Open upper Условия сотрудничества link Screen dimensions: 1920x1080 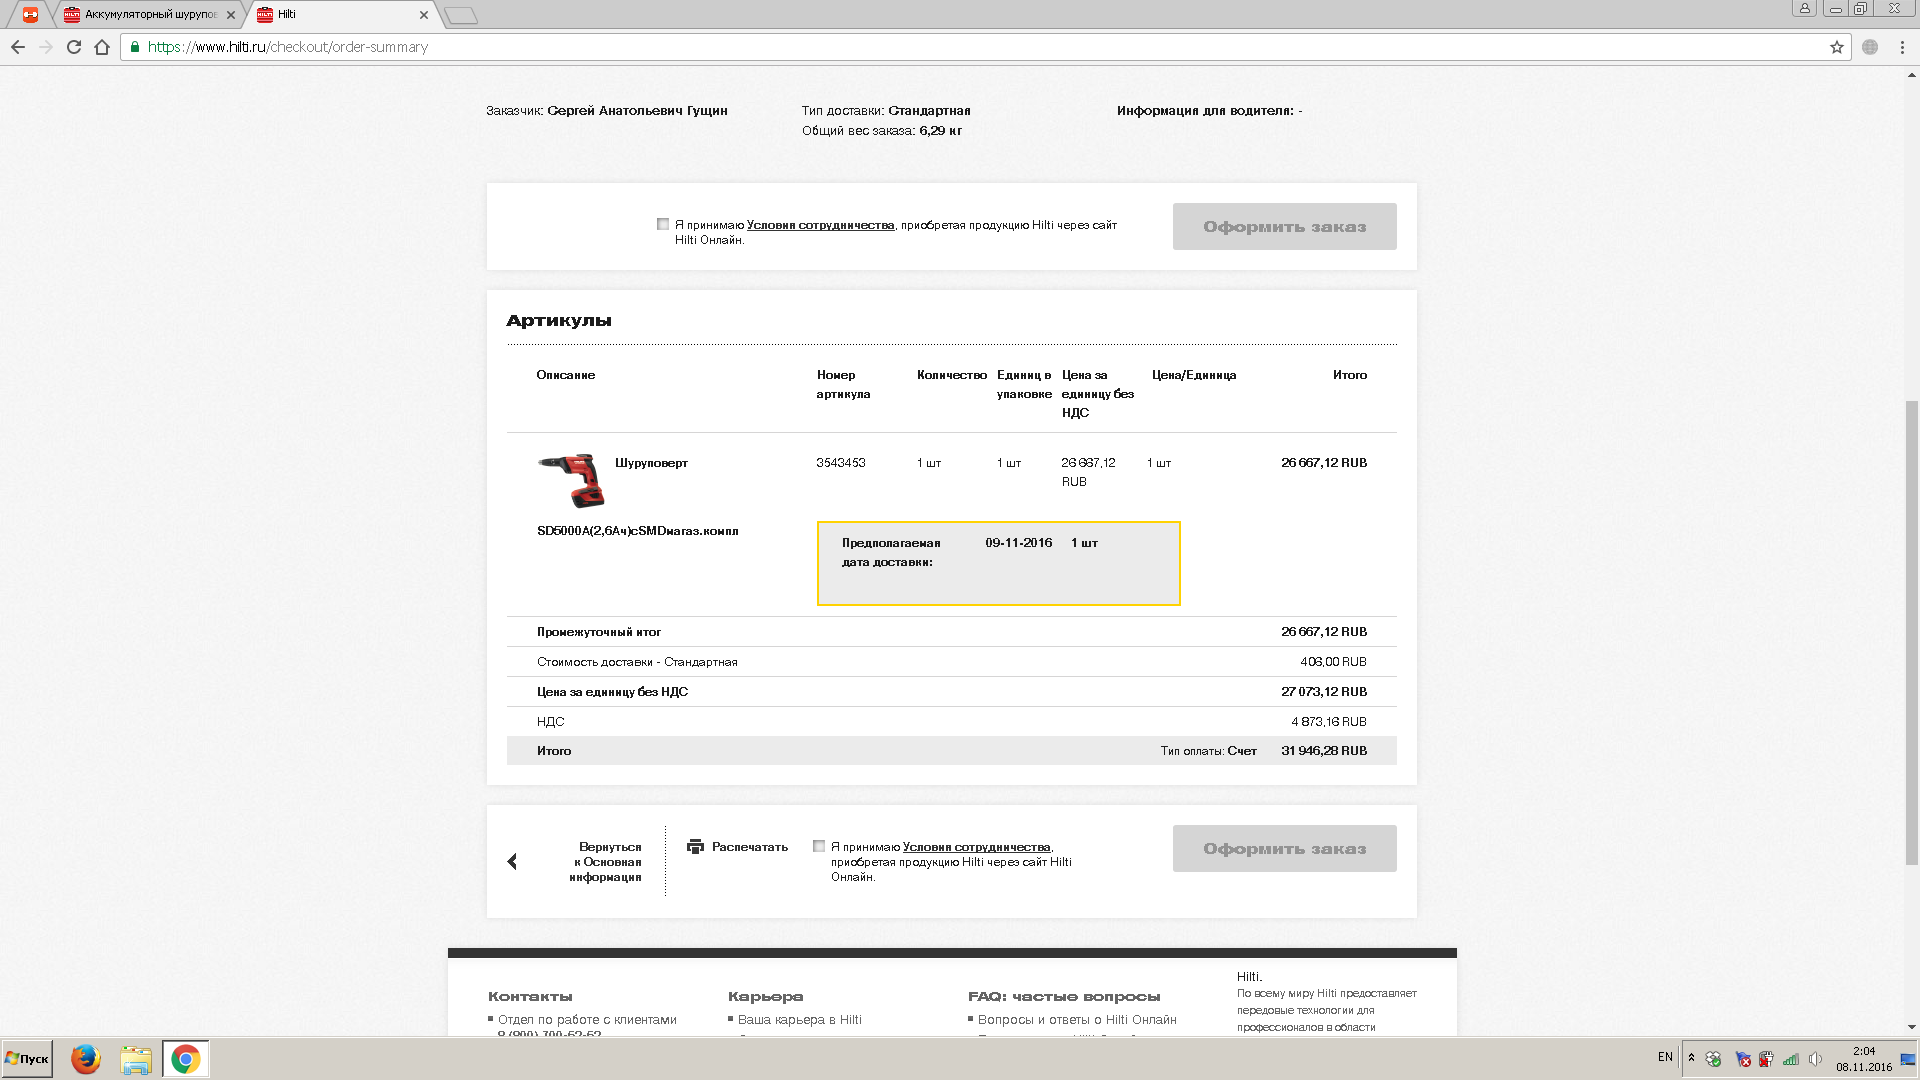(x=820, y=225)
